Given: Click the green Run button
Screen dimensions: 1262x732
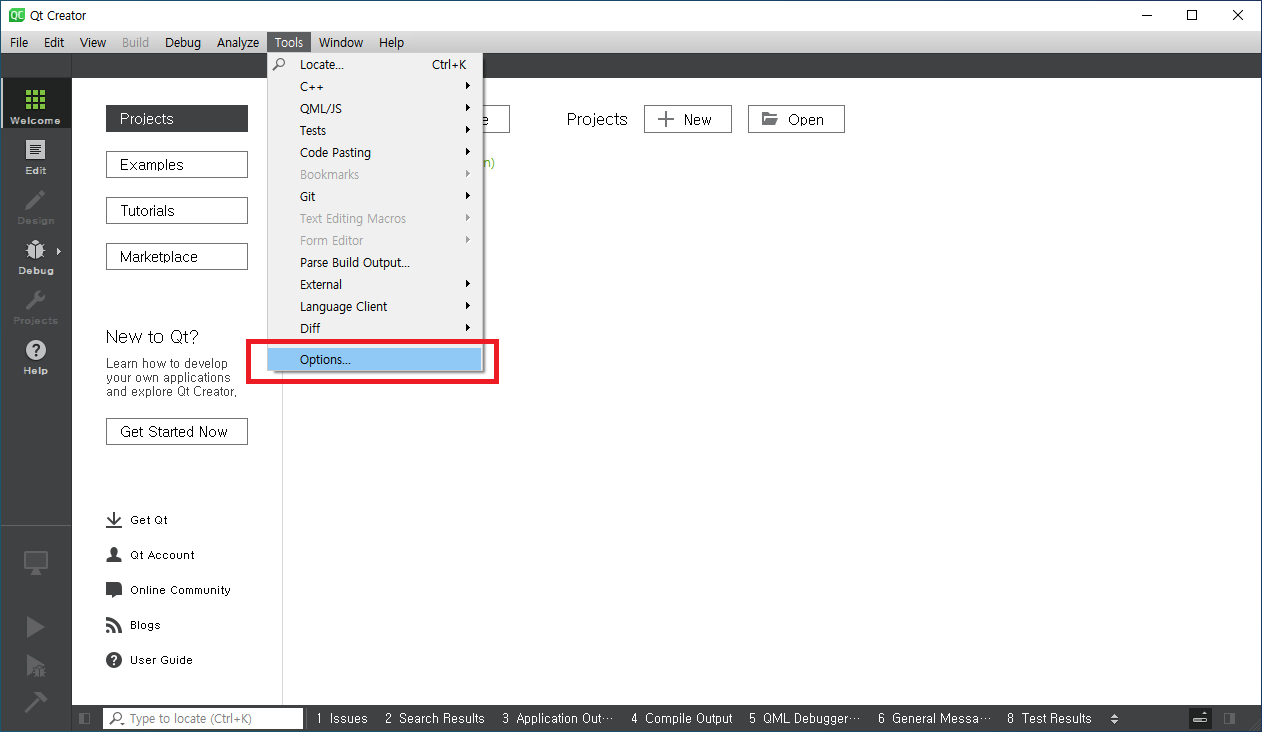Looking at the screenshot, I should tap(35, 627).
